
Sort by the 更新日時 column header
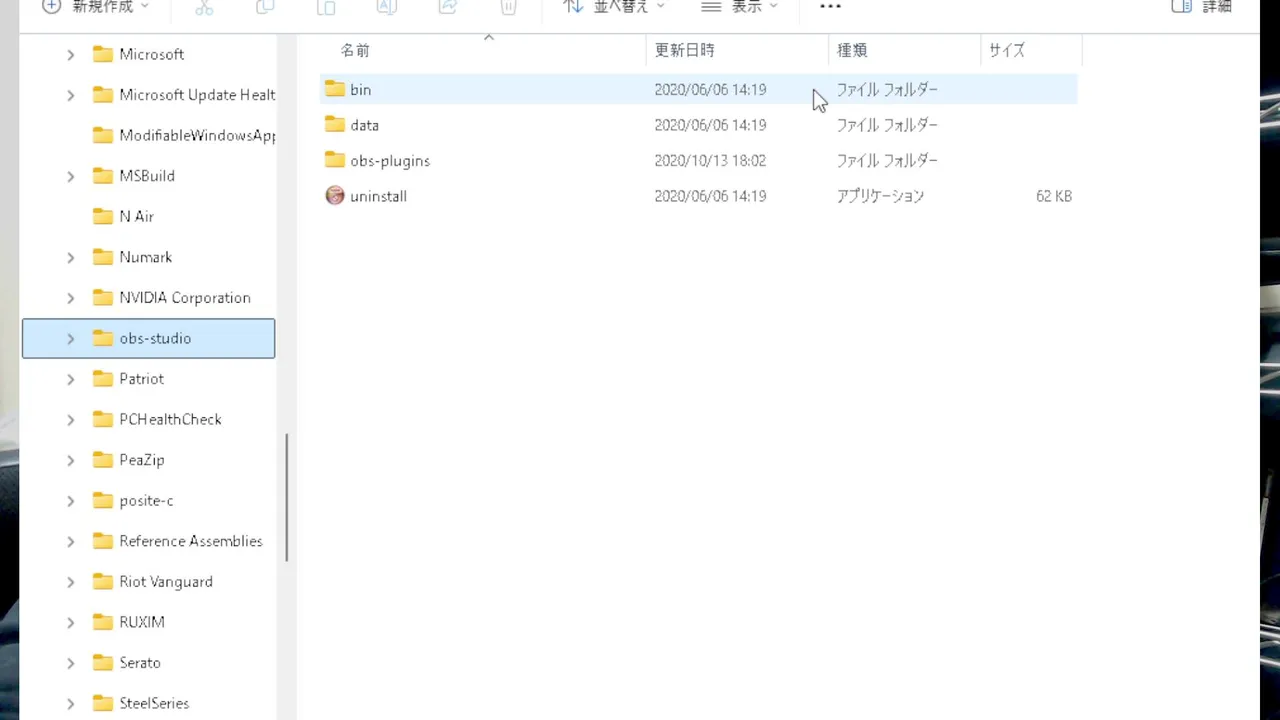click(684, 50)
